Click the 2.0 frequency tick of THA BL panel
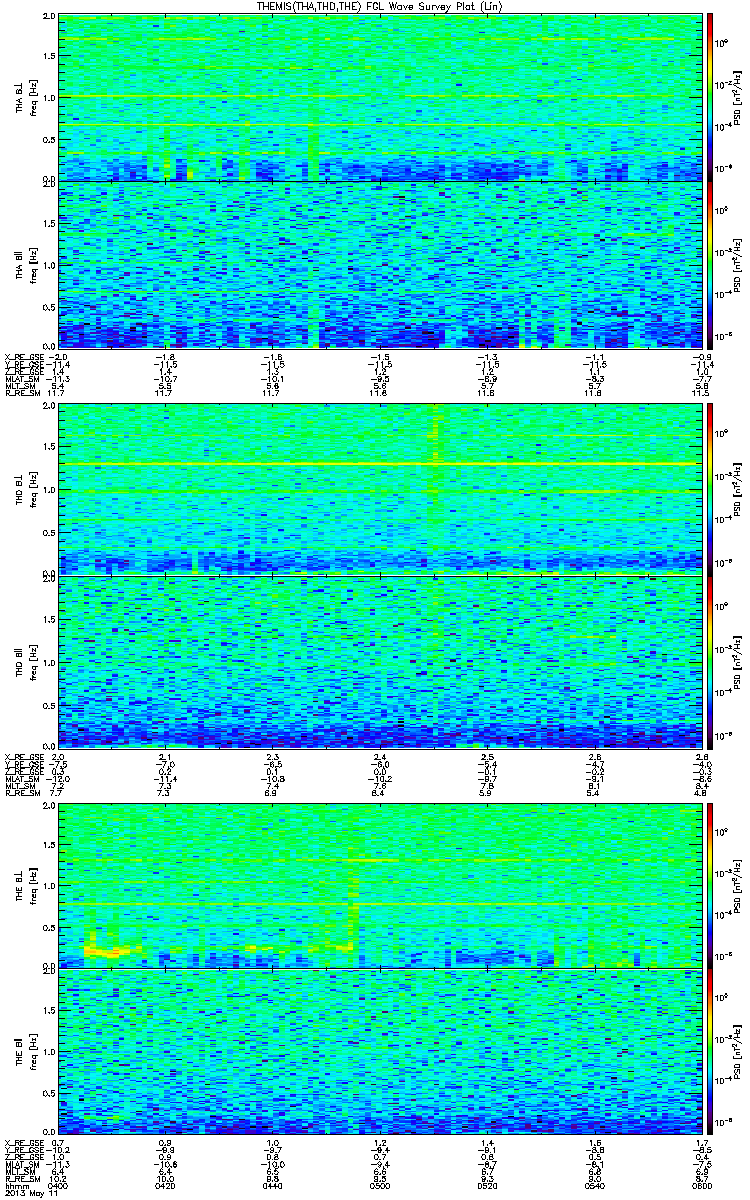This screenshot has height=1200, width=750. click(x=49, y=18)
